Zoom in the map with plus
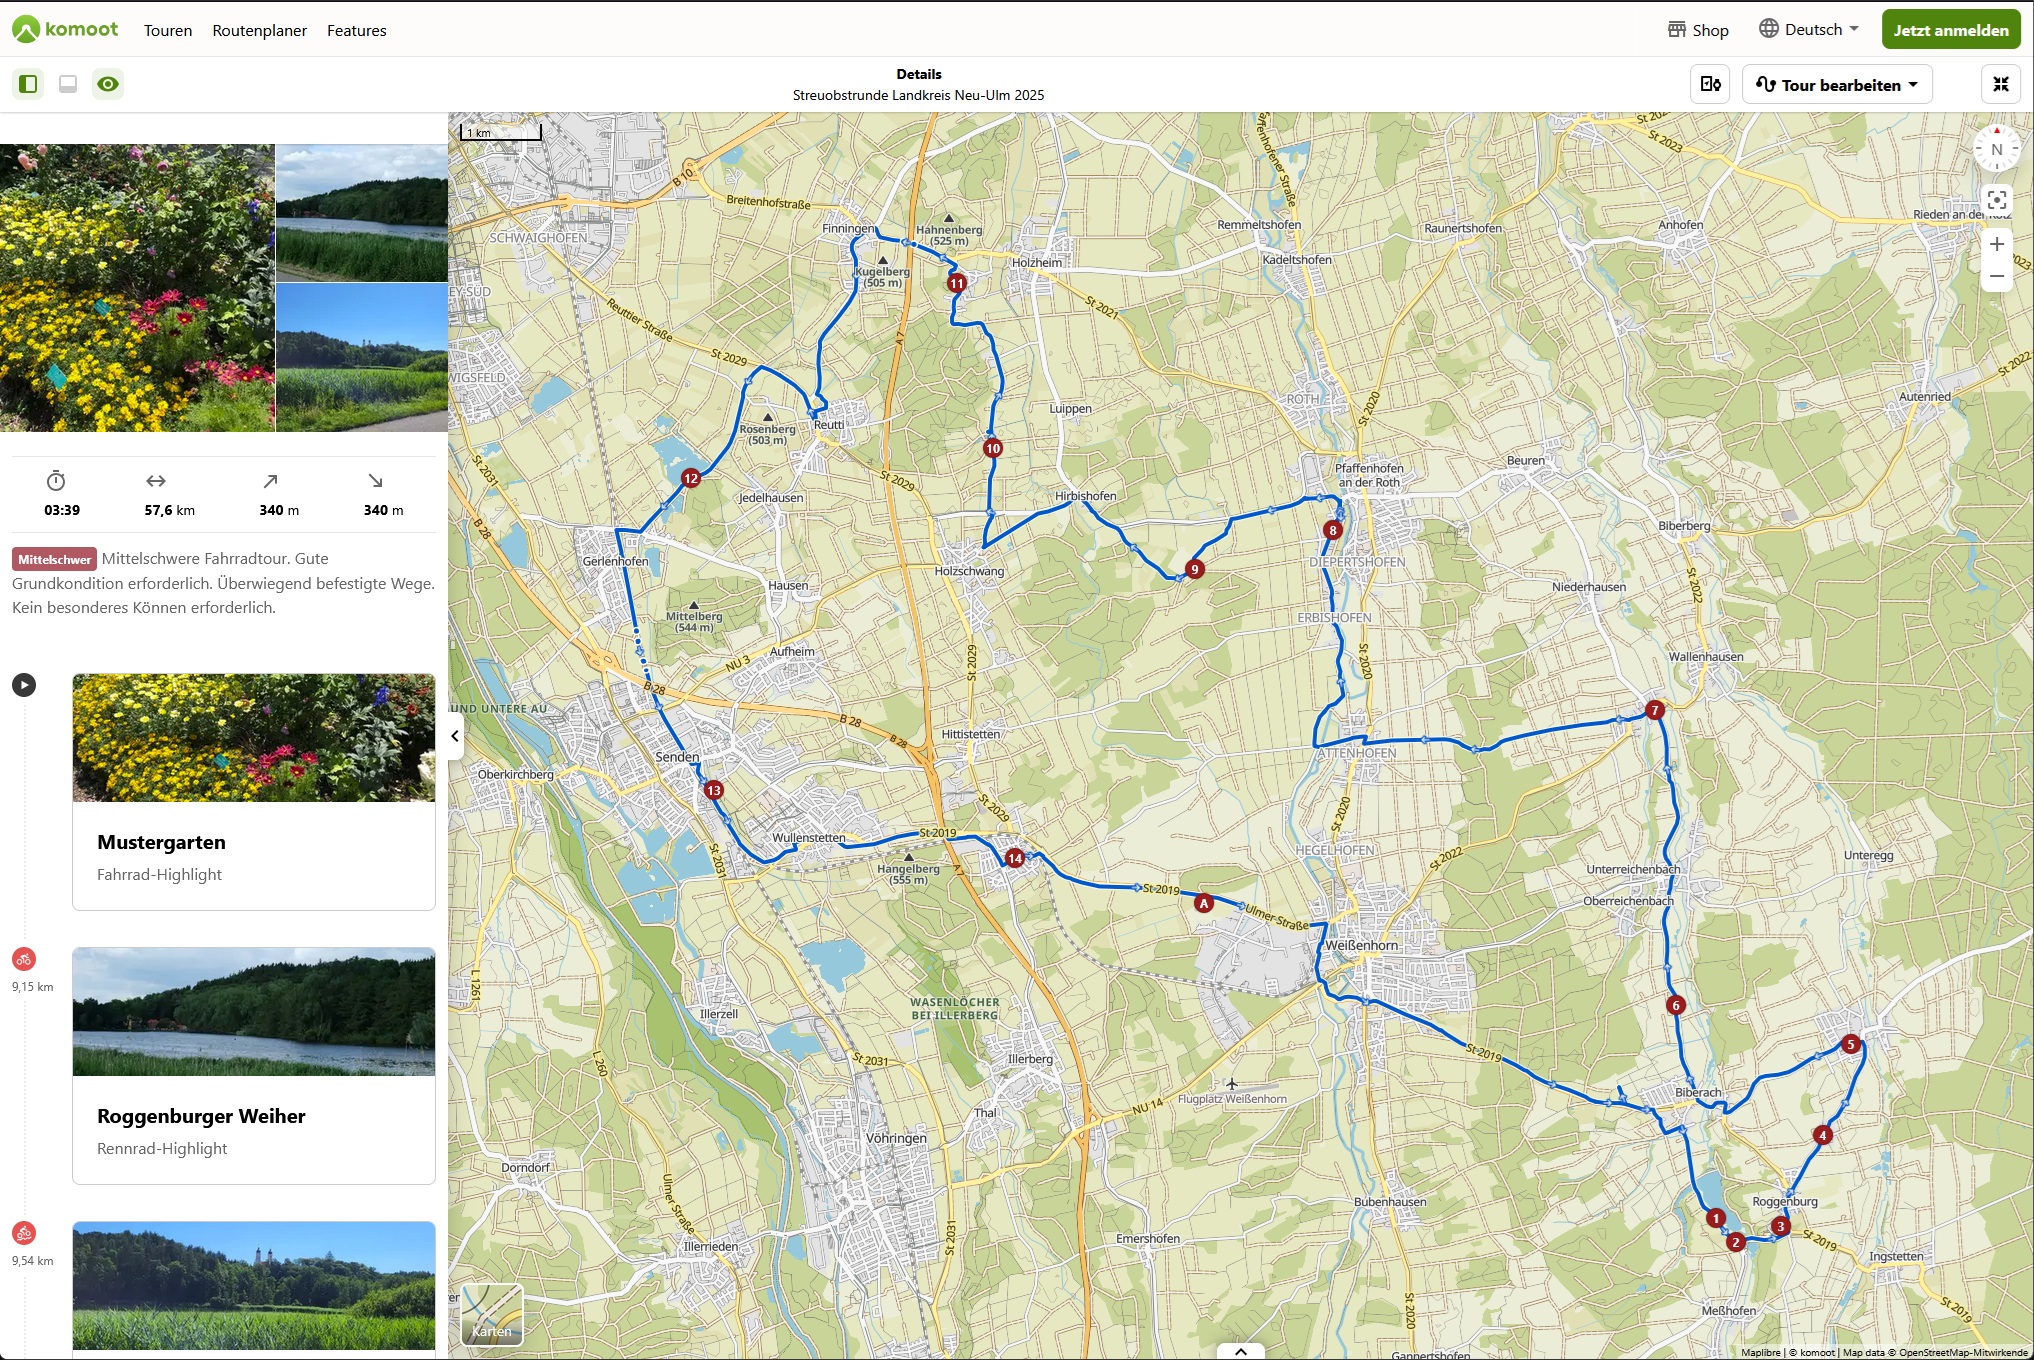Viewport: 2034px width, 1360px height. point(1997,244)
